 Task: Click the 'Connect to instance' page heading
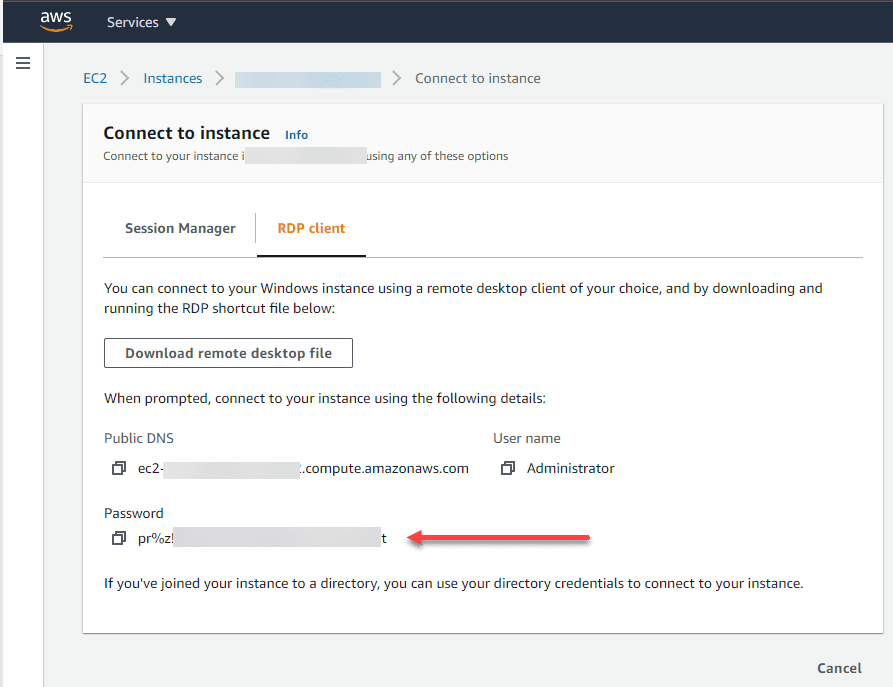point(187,133)
